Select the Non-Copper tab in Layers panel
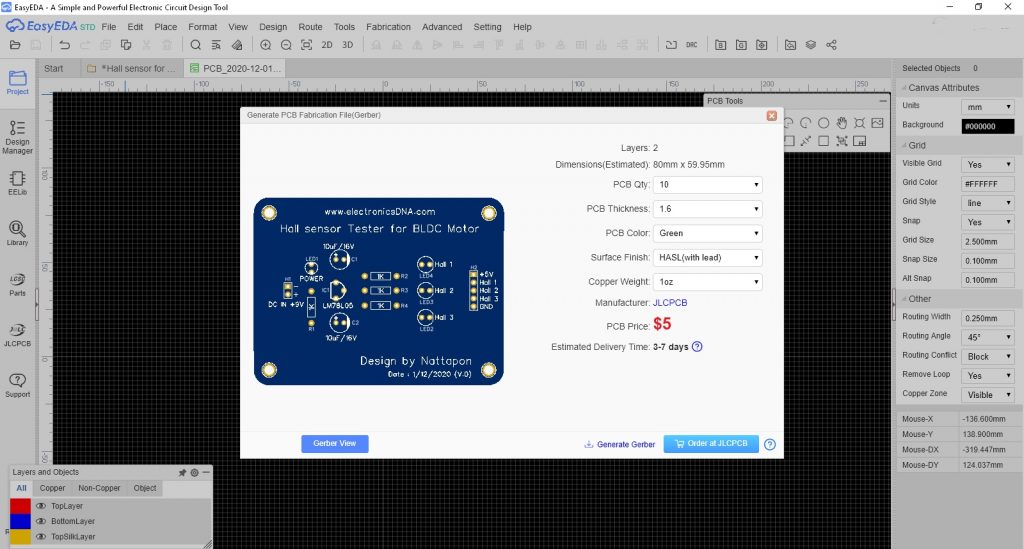The image size is (1024, 549). click(x=99, y=488)
